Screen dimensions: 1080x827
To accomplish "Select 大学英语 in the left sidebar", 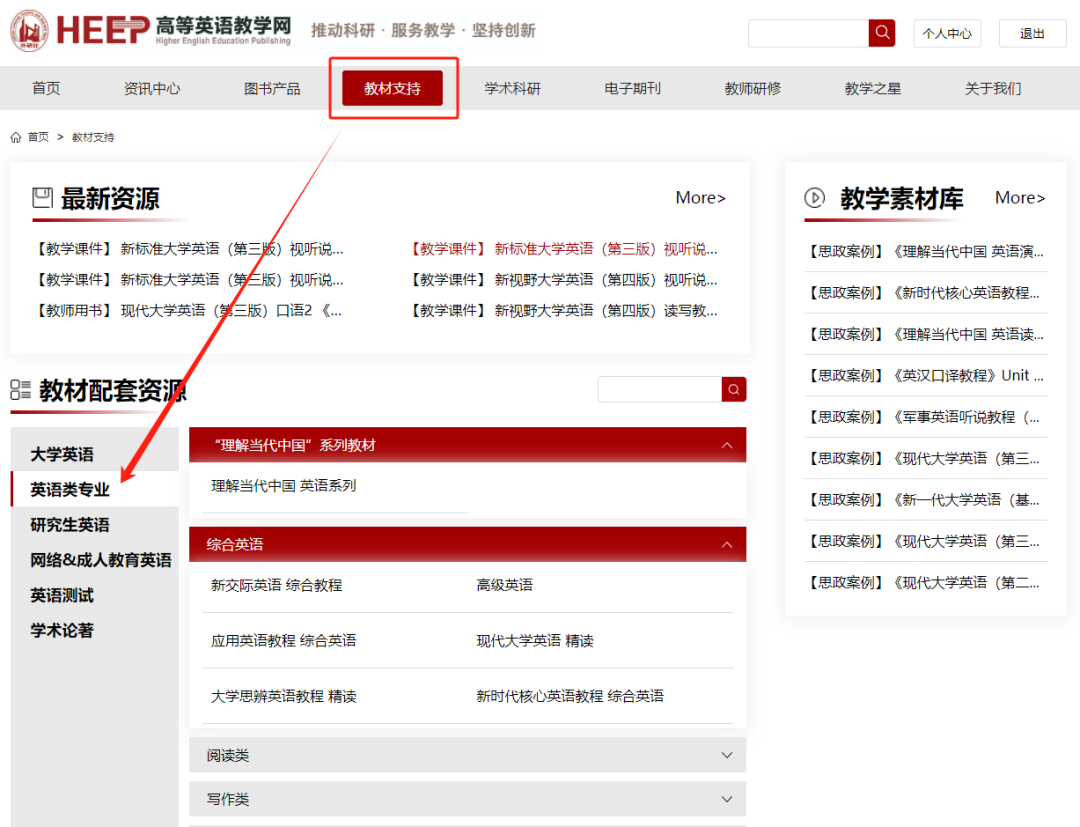I will (62, 454).
